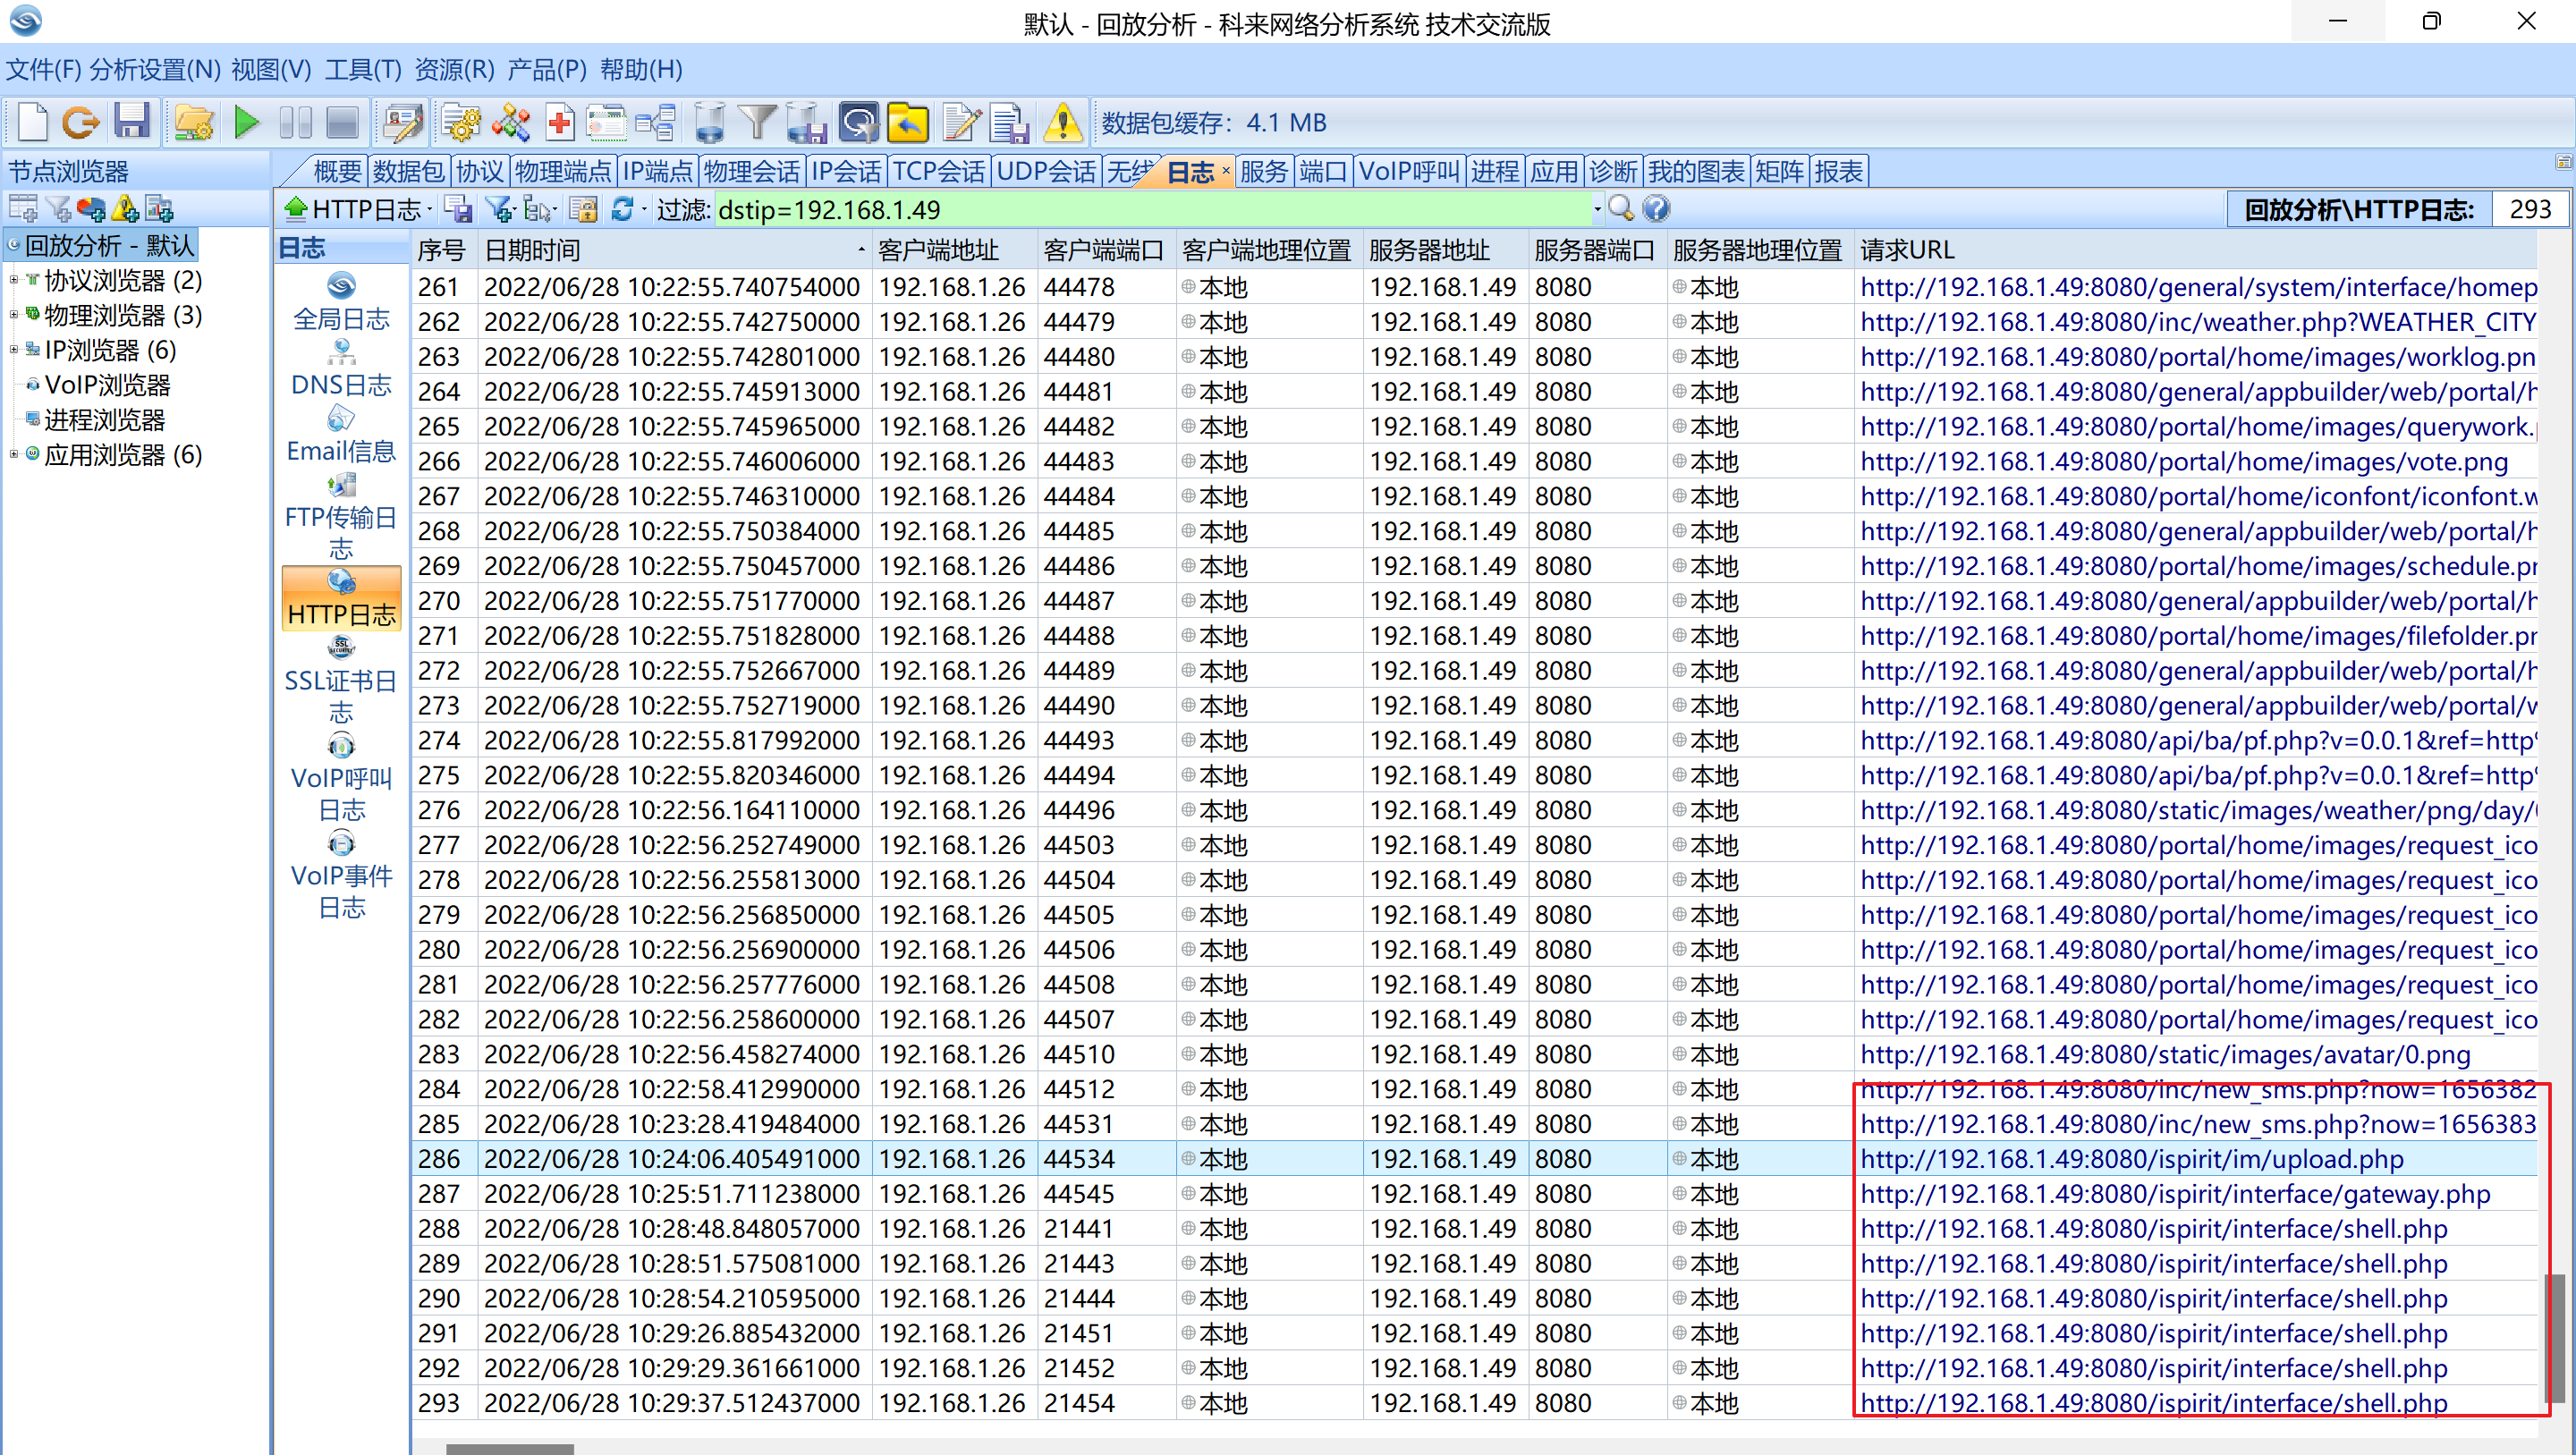Open the 工具(T) menu
2576x1455 pixels.
point(362,69)
